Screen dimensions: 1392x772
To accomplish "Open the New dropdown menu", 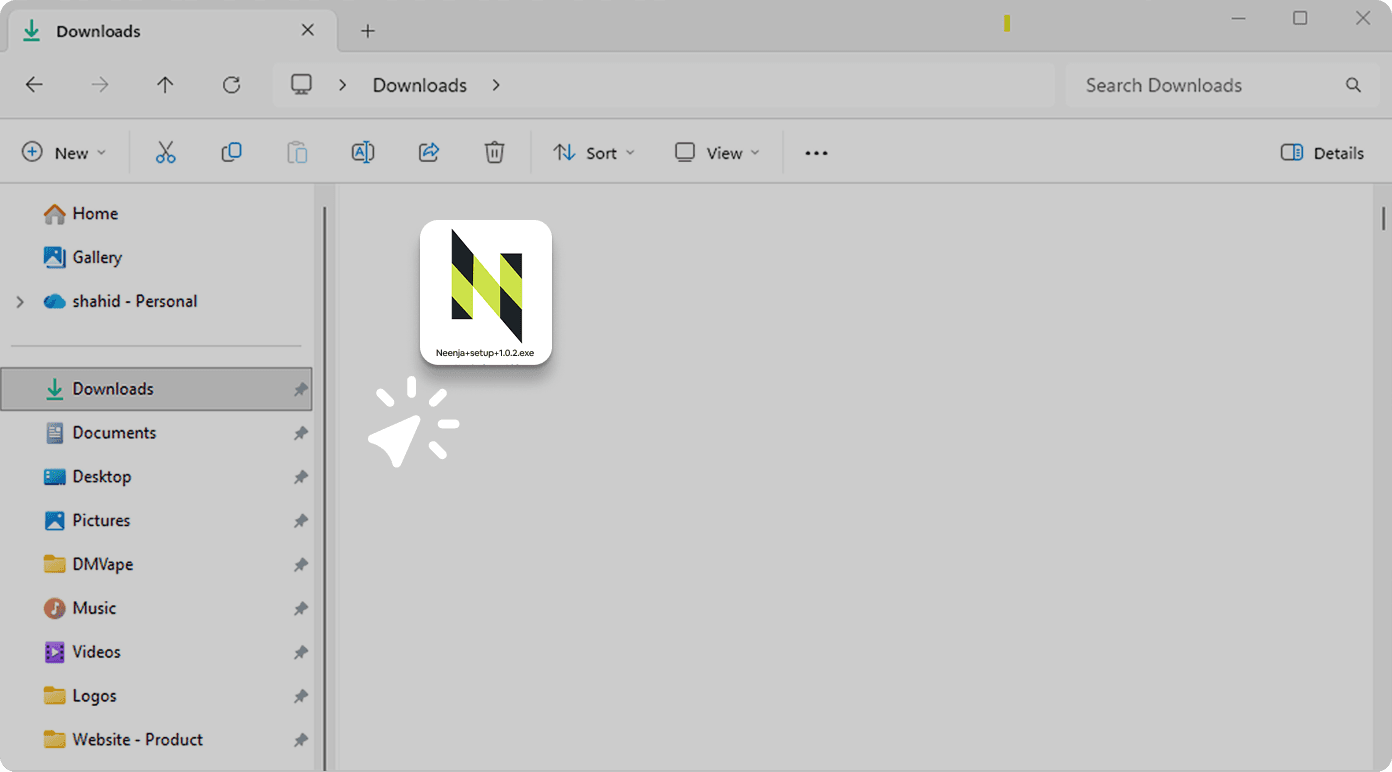I will coord(64,153).
